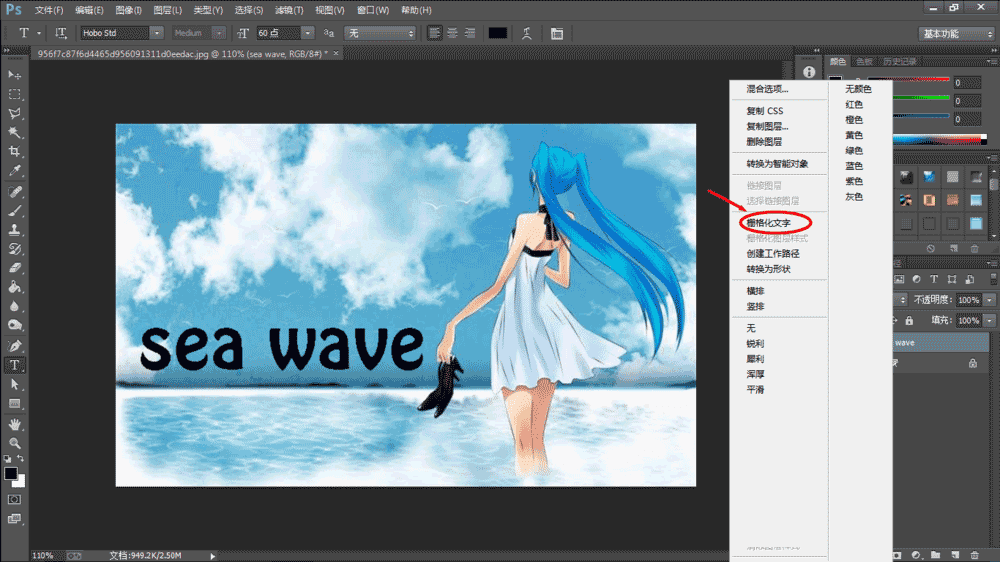Select the 红色 layer color option

tap(854, 104)
